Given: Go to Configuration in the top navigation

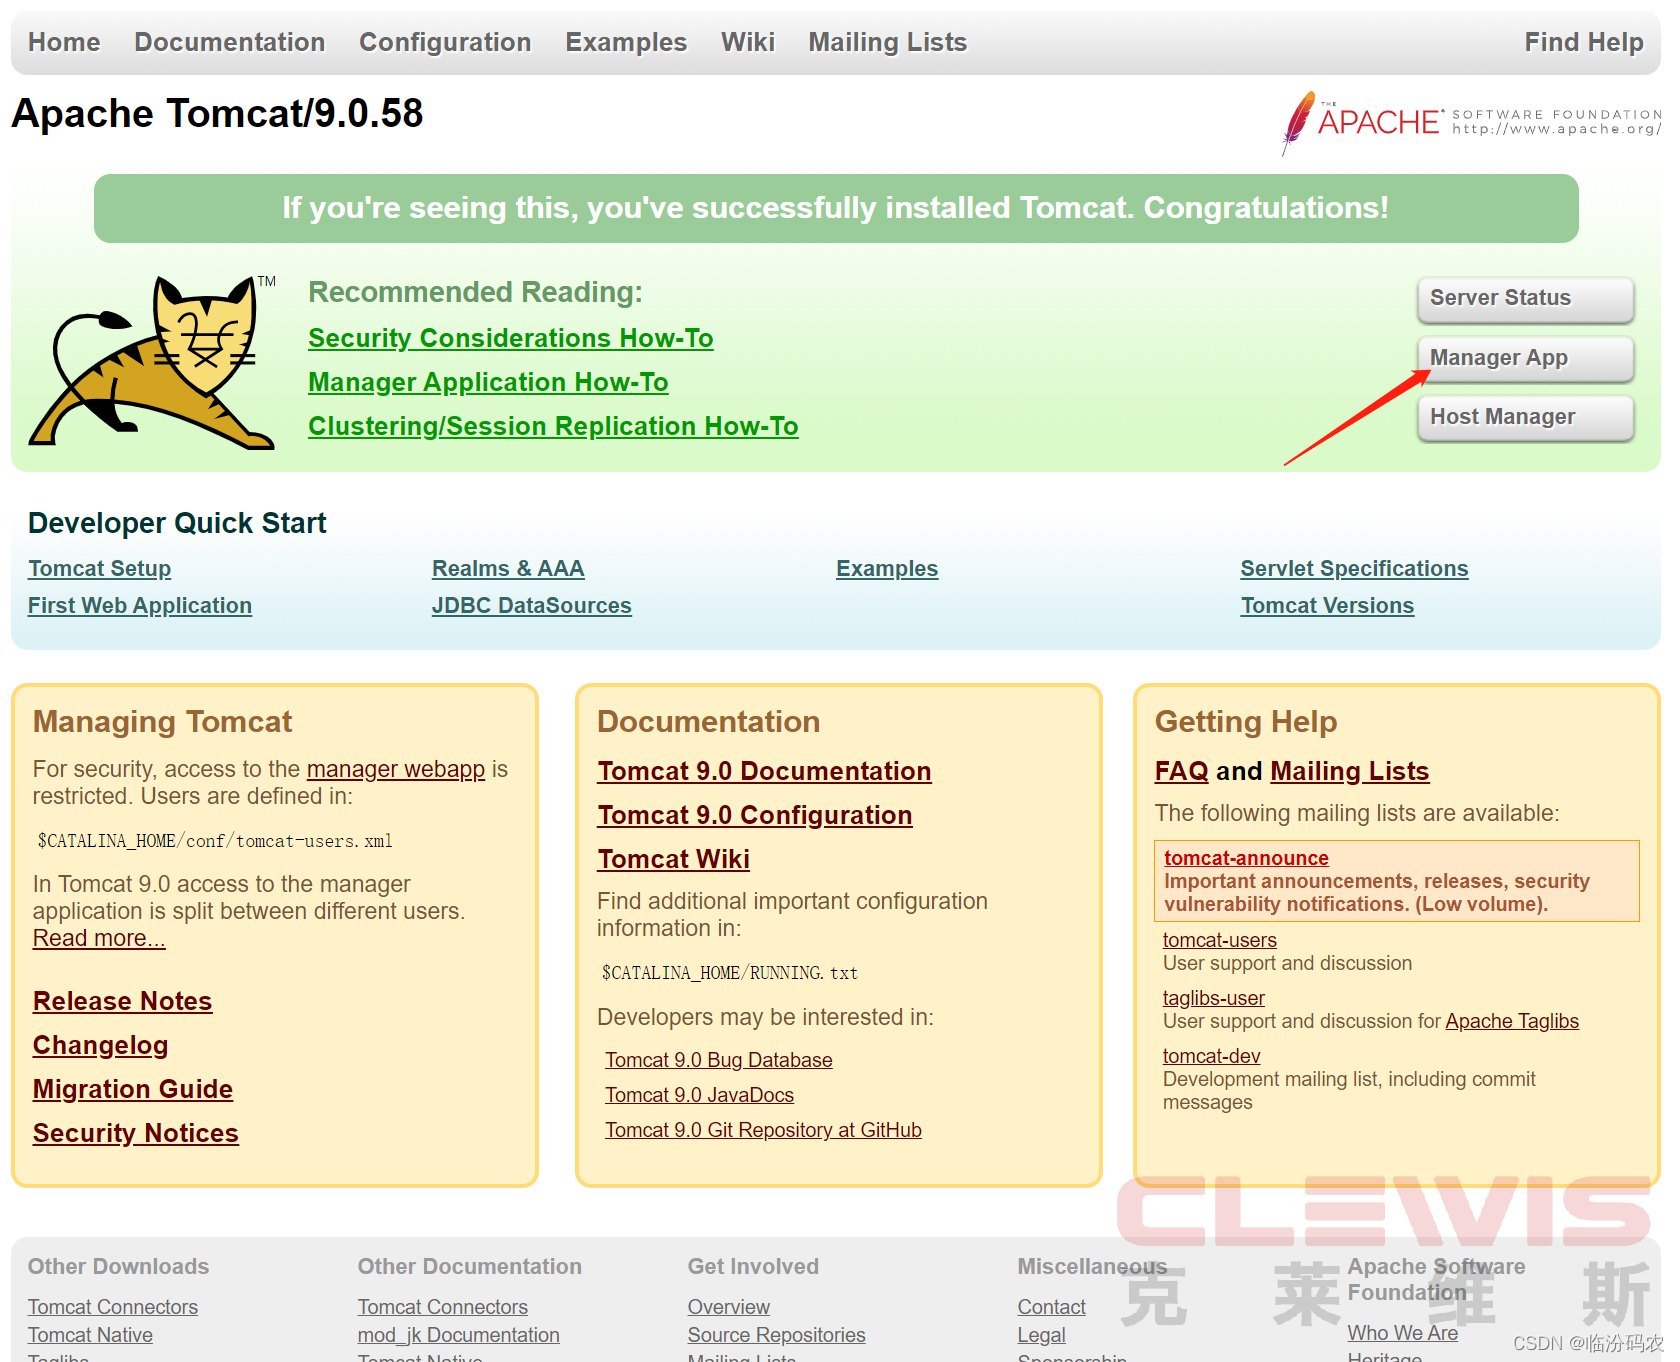Looking at the screenshot, I should [x=445, y=42].
